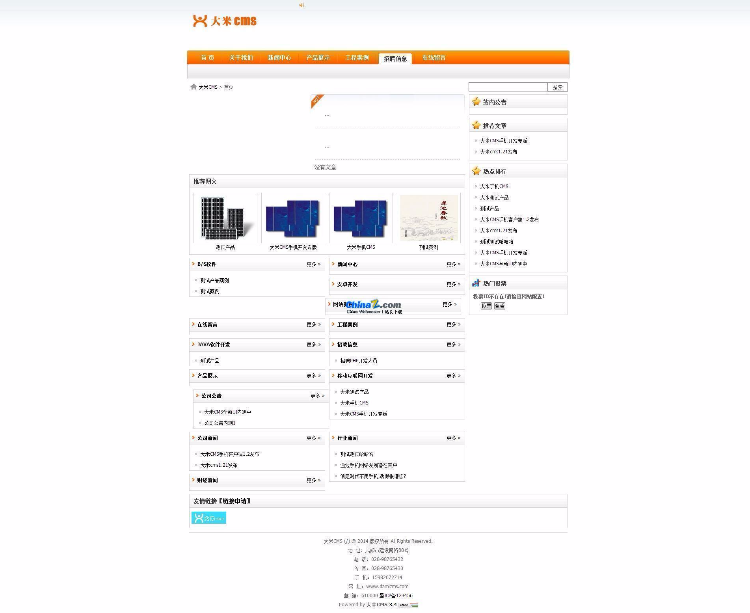Click the star icon beside 站内公告

pyautogui.click(x=476, y=101)
